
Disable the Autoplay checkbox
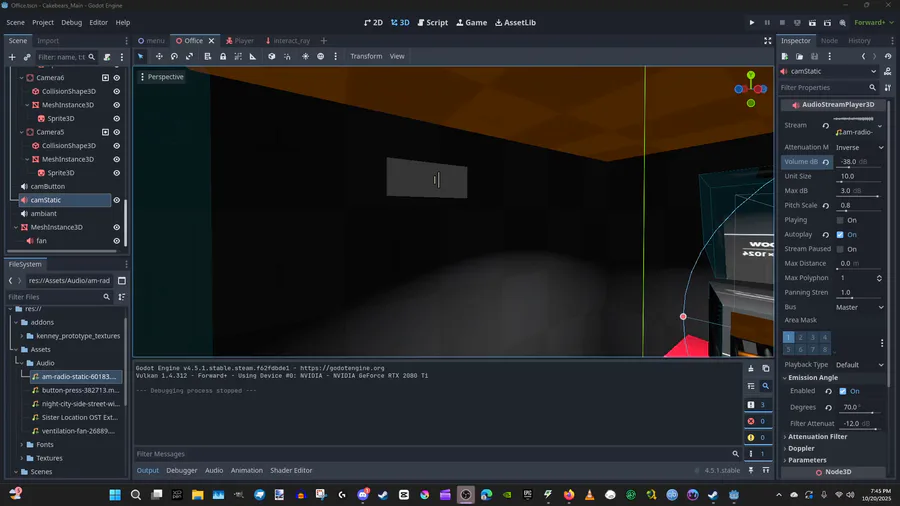840,235
